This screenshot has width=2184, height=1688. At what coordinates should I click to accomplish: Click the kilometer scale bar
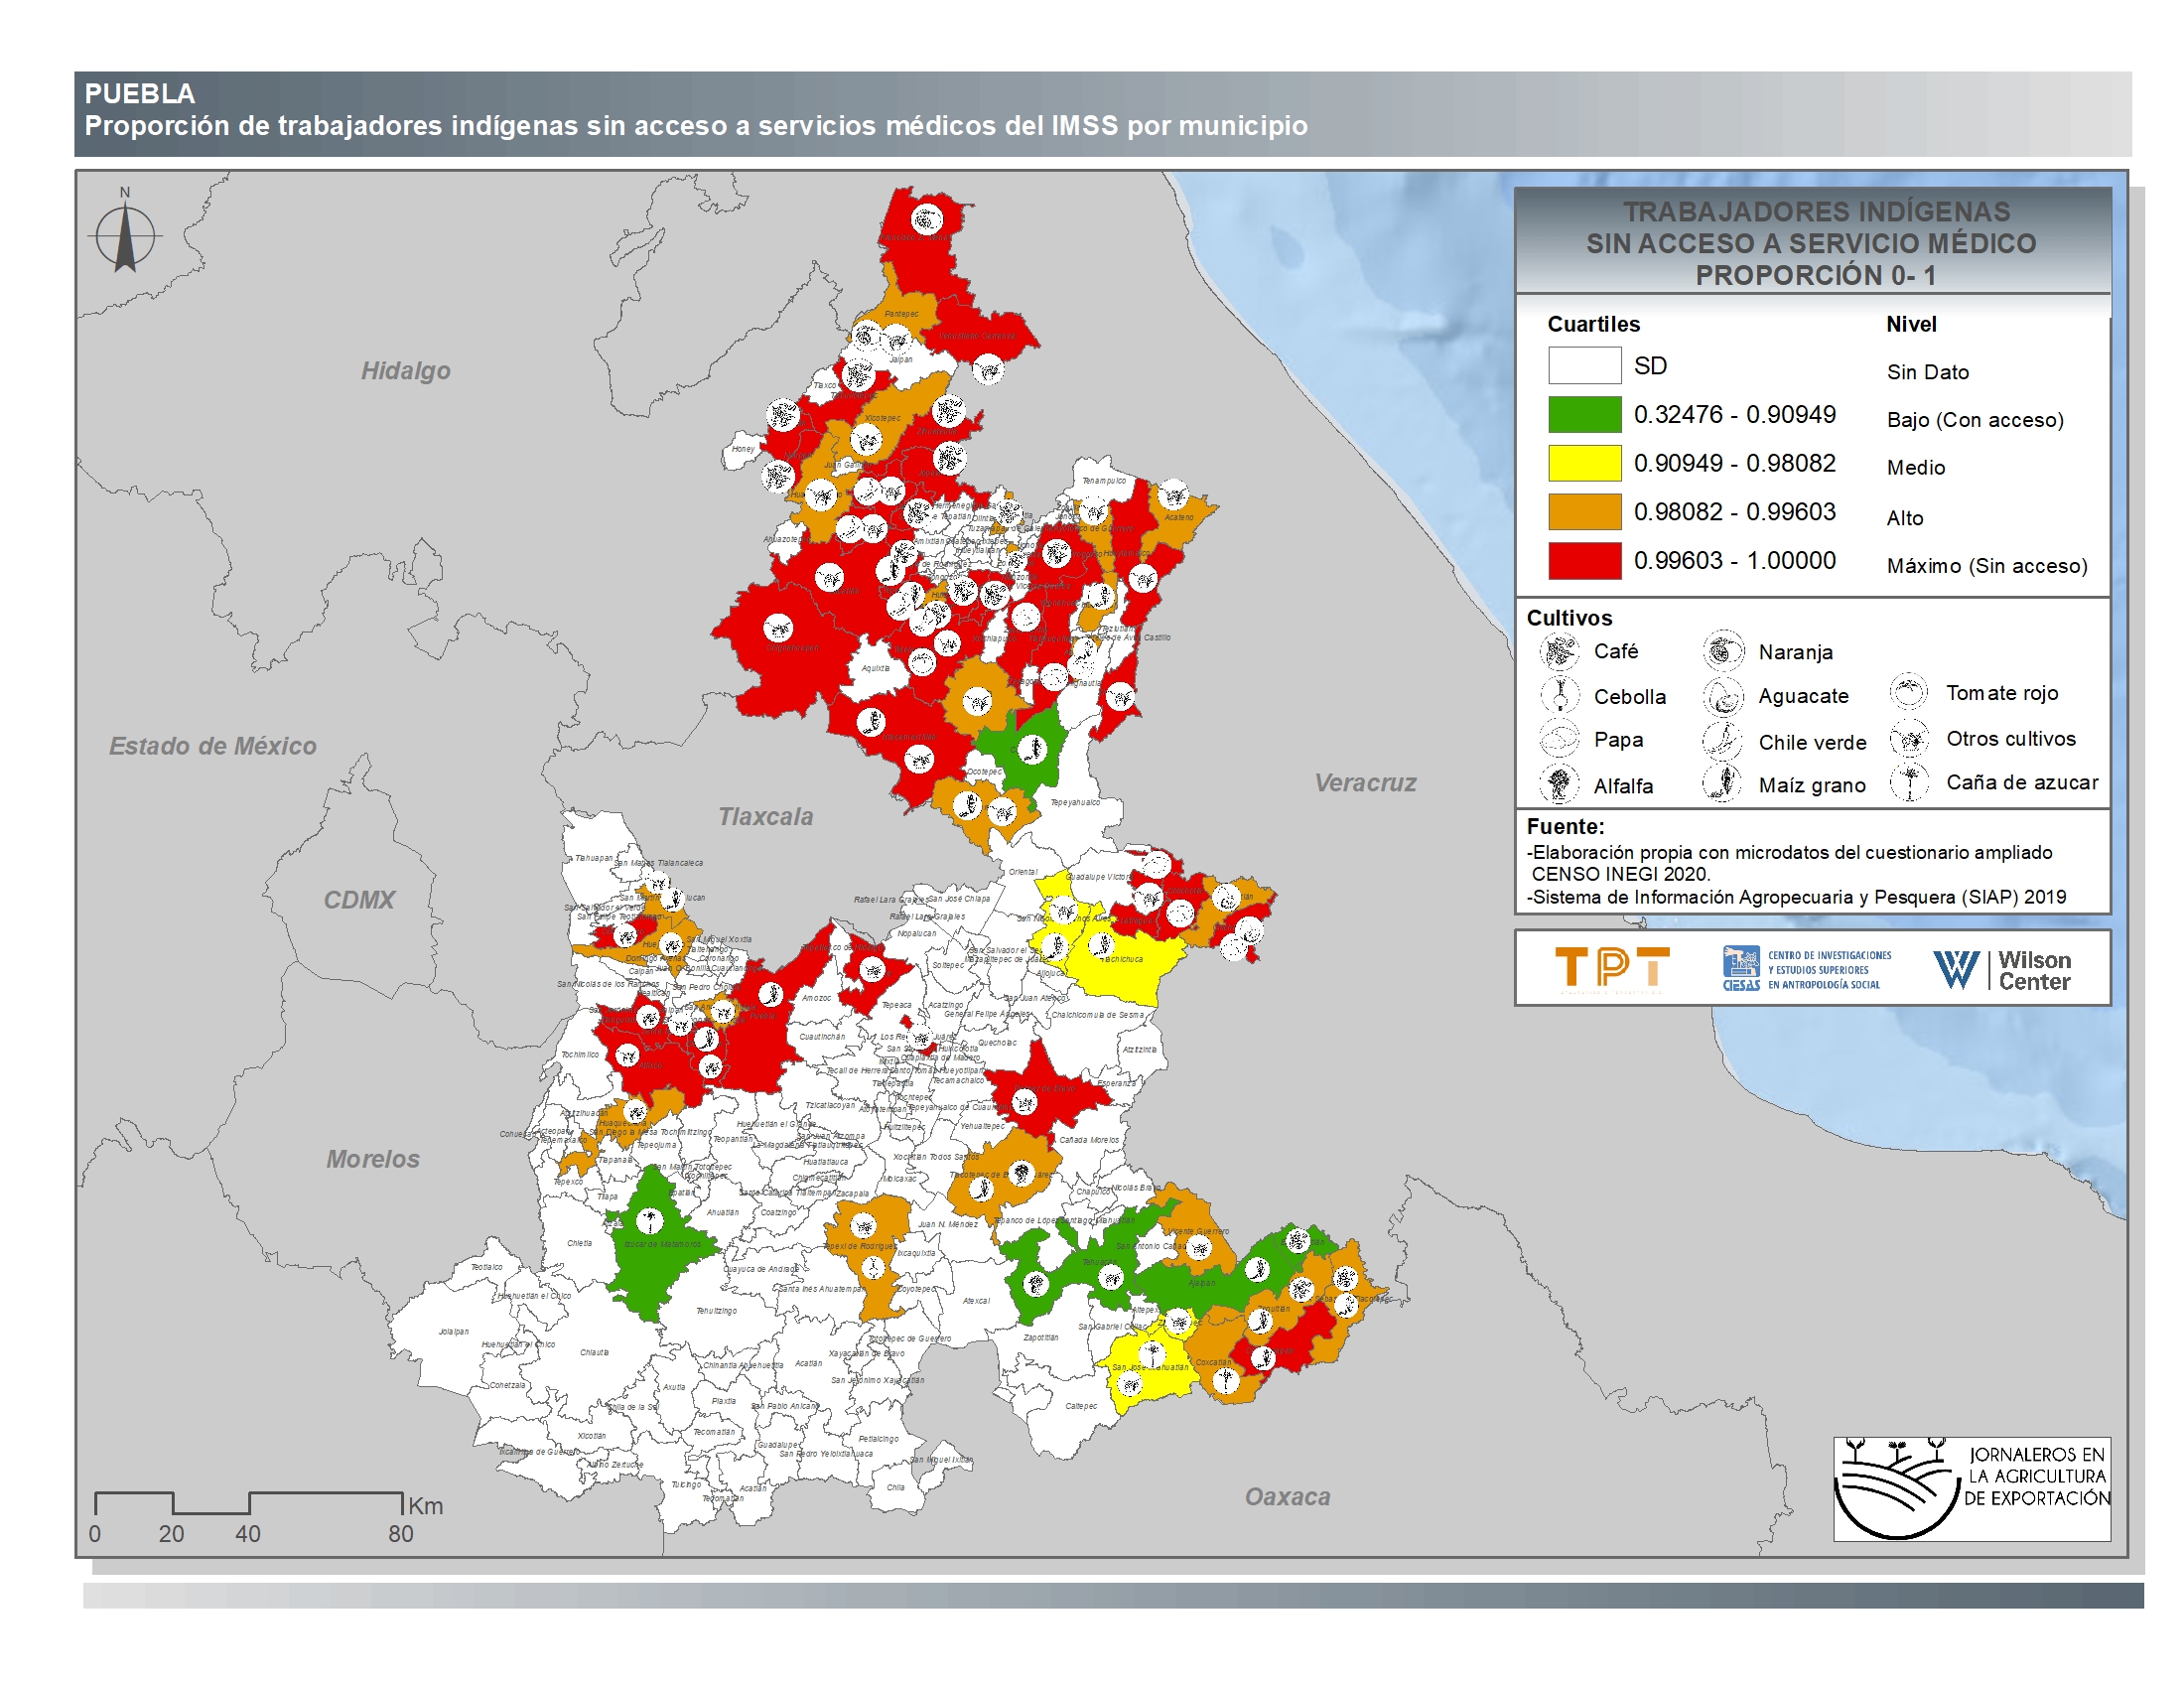coord(248,1503)
